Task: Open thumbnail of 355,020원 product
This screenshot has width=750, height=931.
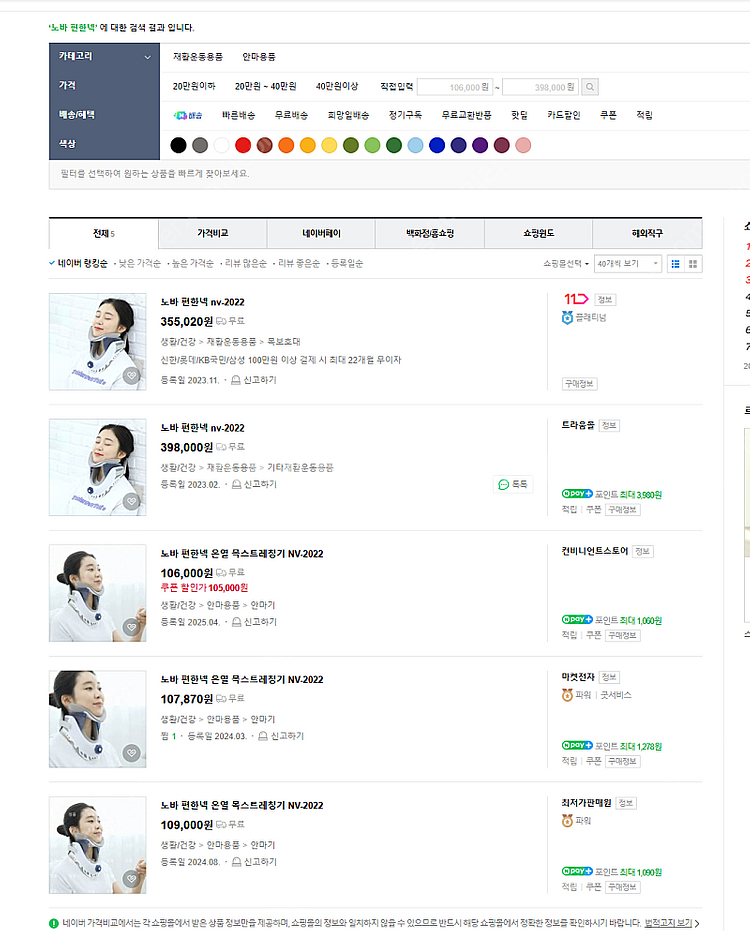Action: click(x=97, y=341)
